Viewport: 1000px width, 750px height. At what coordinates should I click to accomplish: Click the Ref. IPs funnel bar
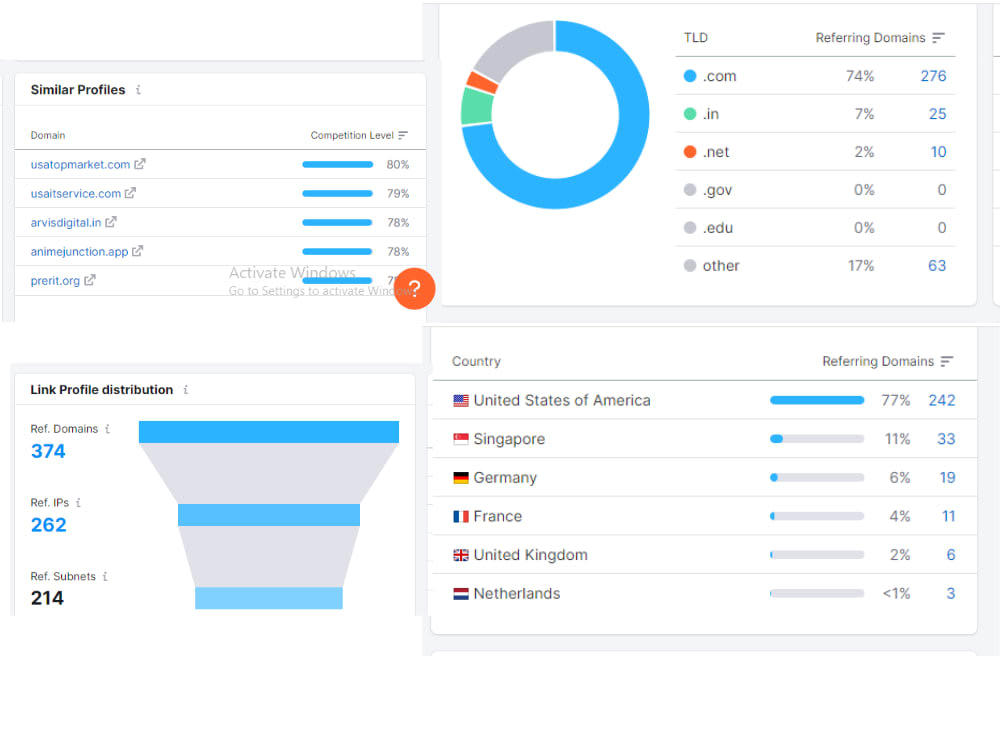[x=268, y=515]
